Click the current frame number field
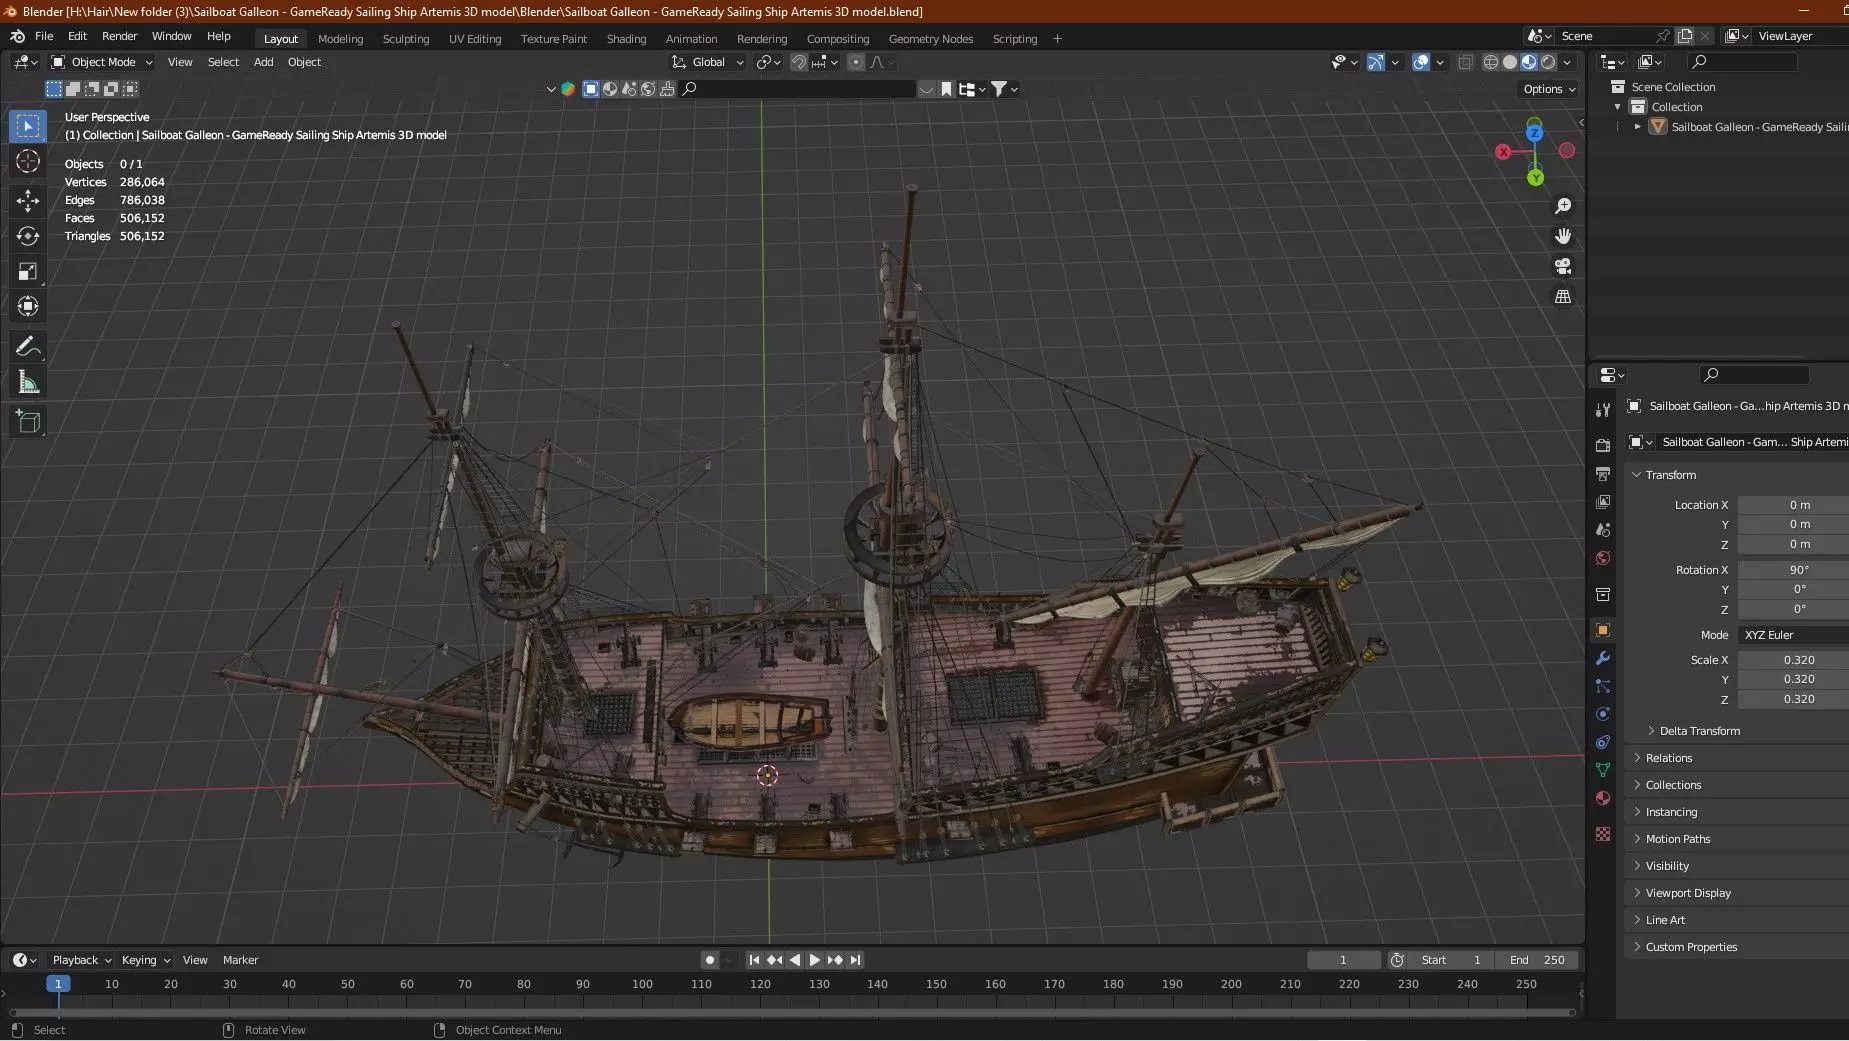The height and width of the screenshot is (1041, 1849). [1343, 960]
